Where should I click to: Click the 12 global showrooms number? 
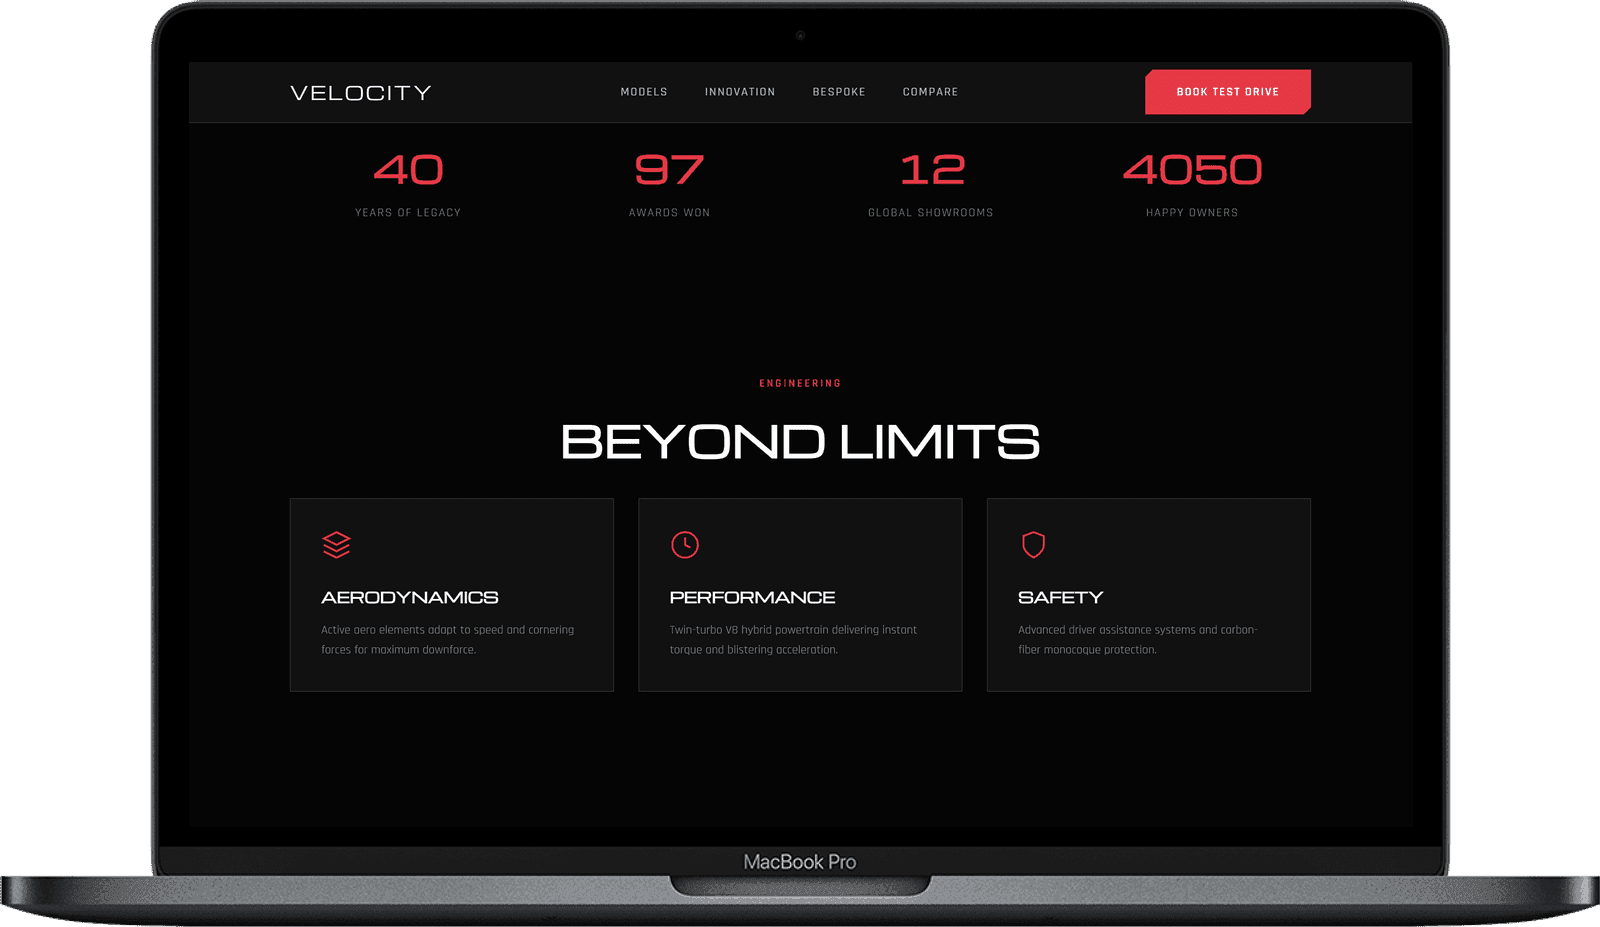point(931,170)
